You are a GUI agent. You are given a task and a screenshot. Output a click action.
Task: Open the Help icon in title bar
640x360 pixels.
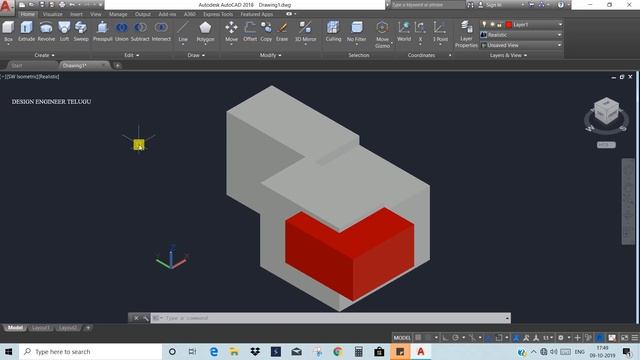click(x=561, y=5)
